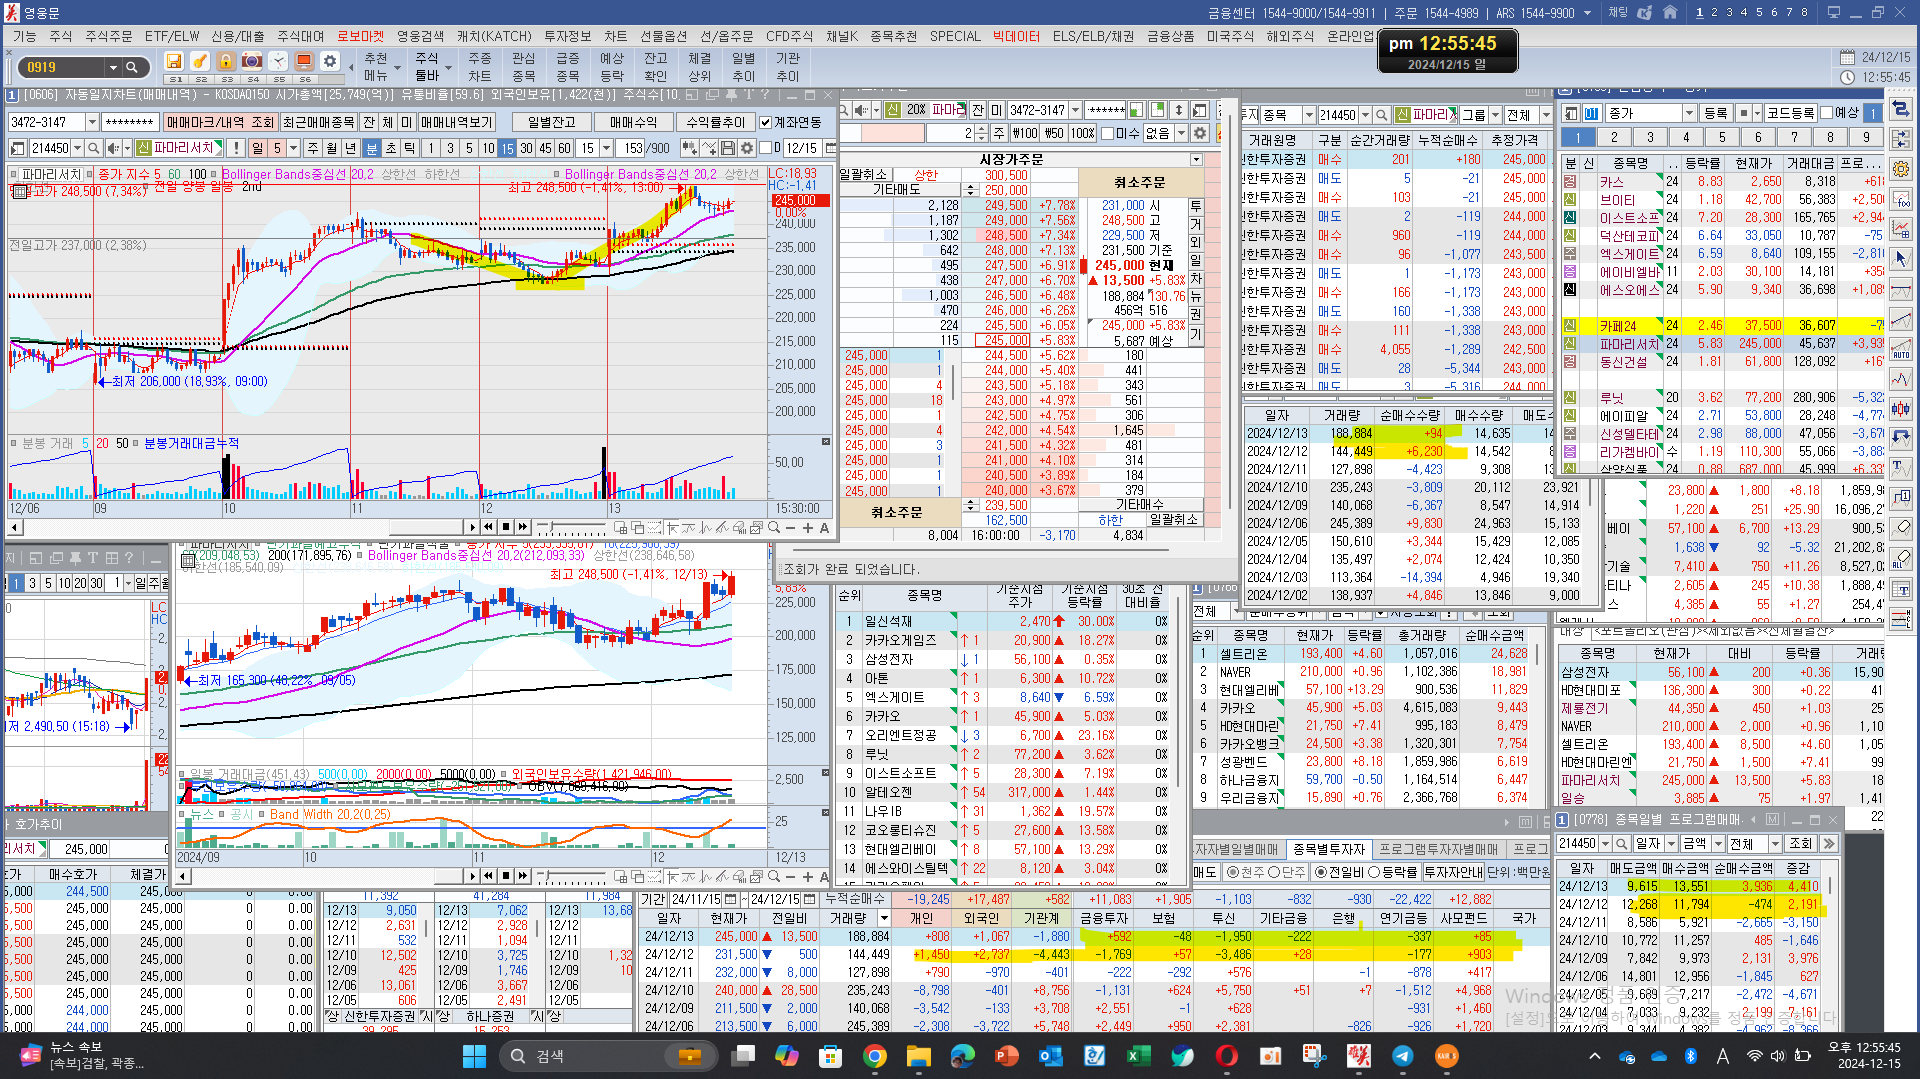
Task: Select watchlist group tab 4
Action: pyautogui.click(x=1686, y=137)
